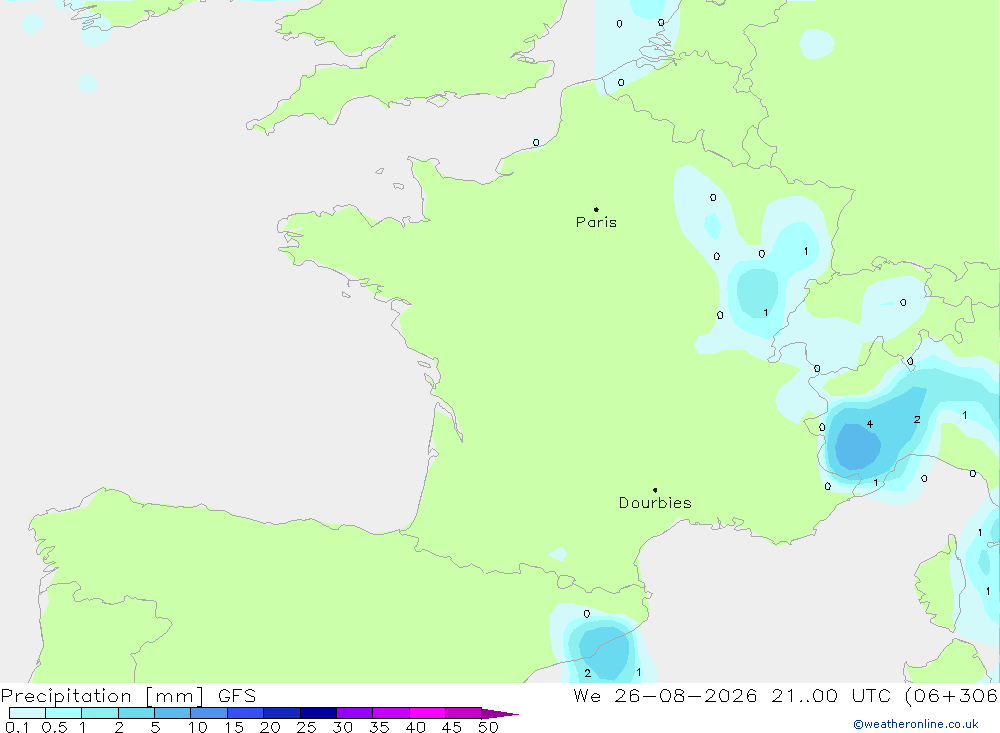Click the 'We 26-08-2026' date text
The height and width of the screenshot is (733, 1000).
point(665,696)
